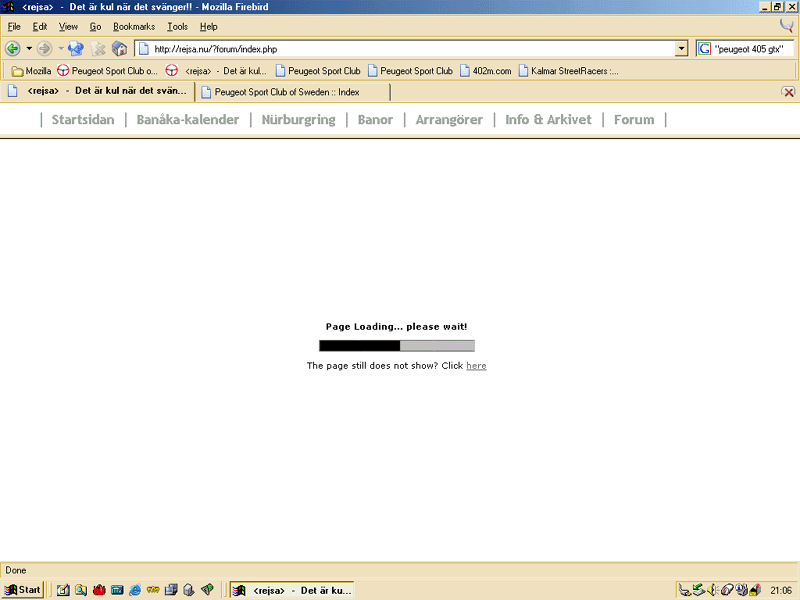Click the Stop loading icon
Image resolution: width=800 pixels, height=600 pixels.
98,49
